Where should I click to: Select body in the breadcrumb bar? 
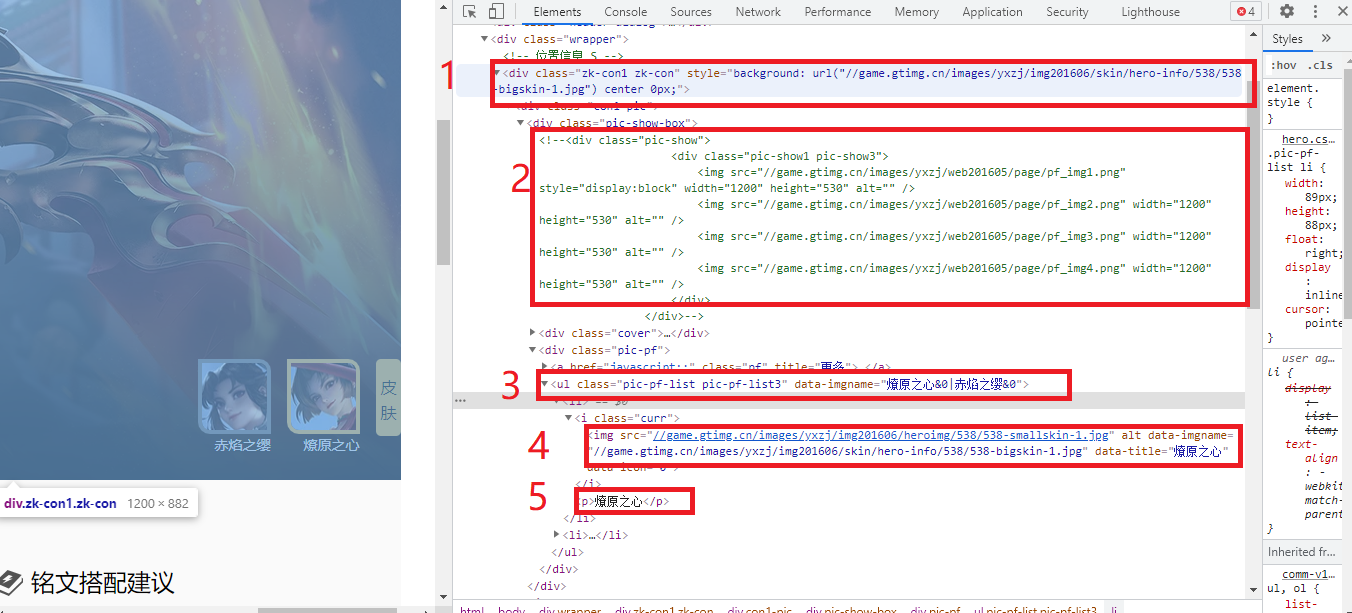click(x=511, y=608)
